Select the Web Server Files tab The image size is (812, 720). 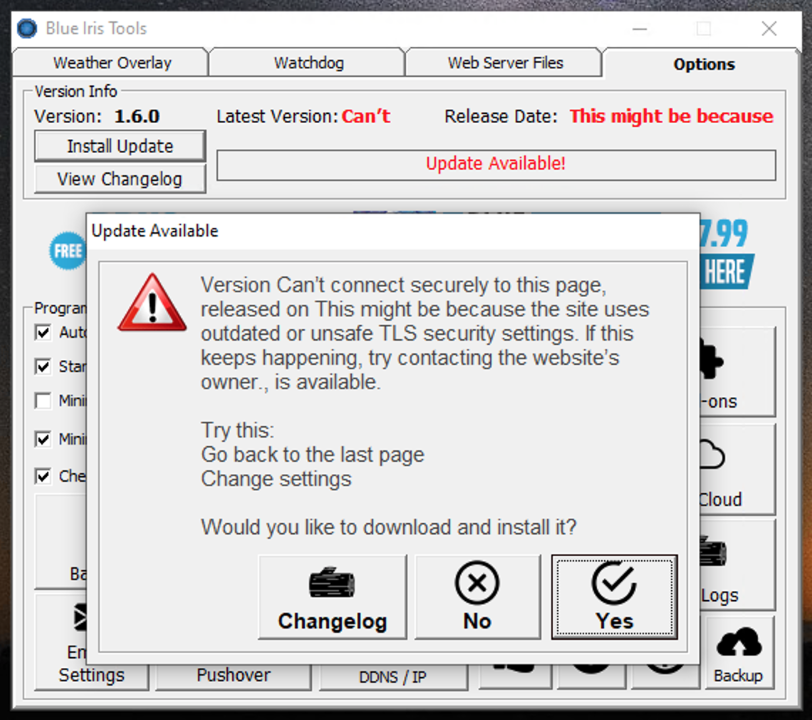pos(505,63)
